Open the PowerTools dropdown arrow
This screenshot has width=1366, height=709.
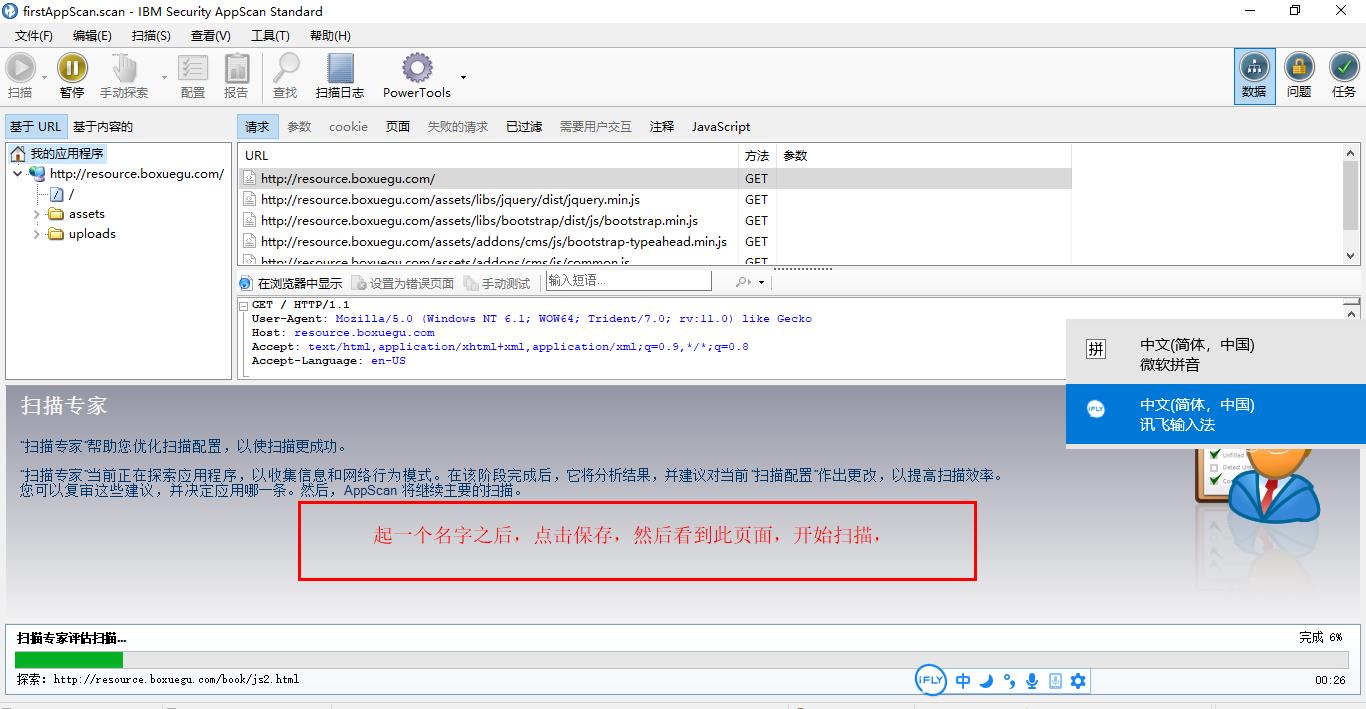(x=463, y=77)
